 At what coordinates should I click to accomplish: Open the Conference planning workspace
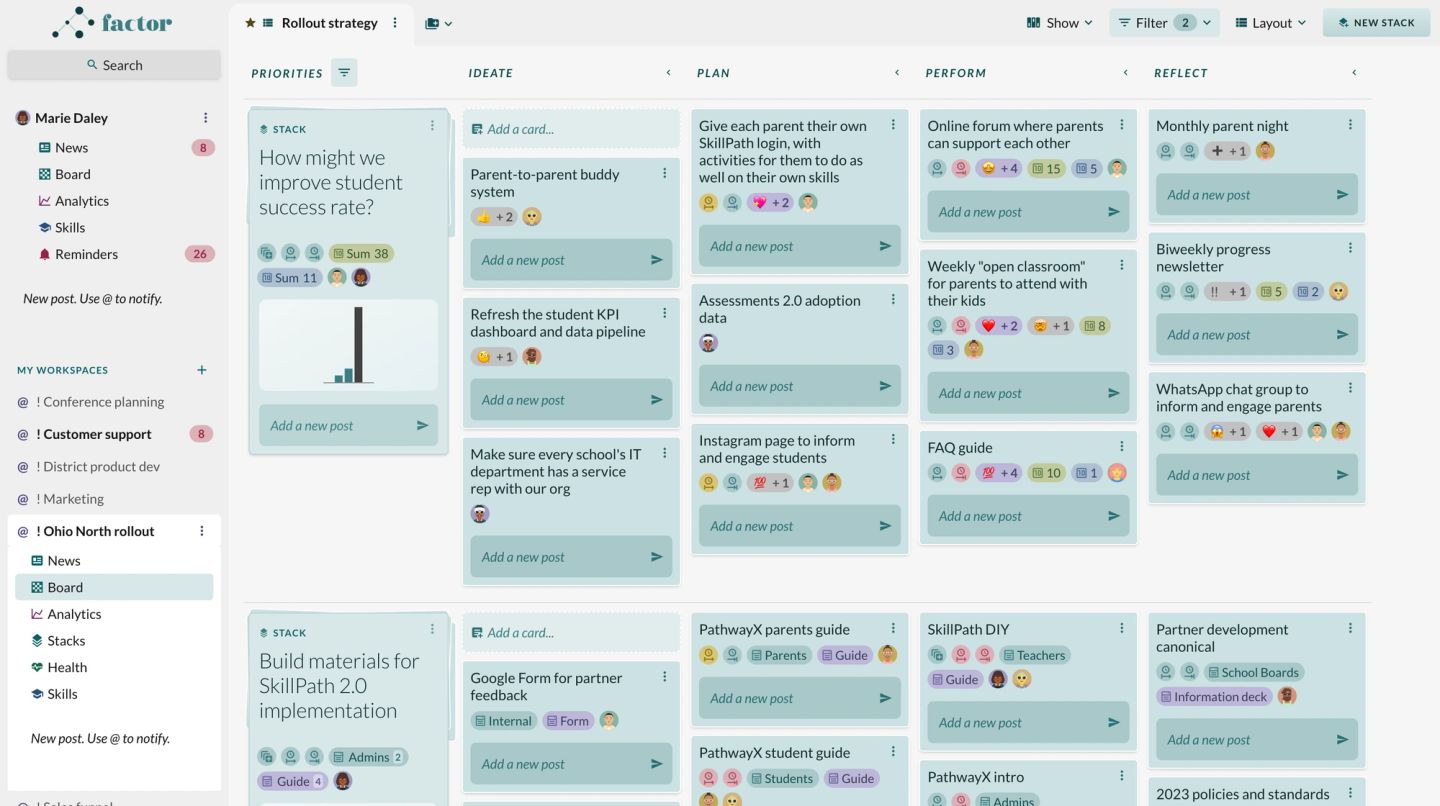[100, 402]
